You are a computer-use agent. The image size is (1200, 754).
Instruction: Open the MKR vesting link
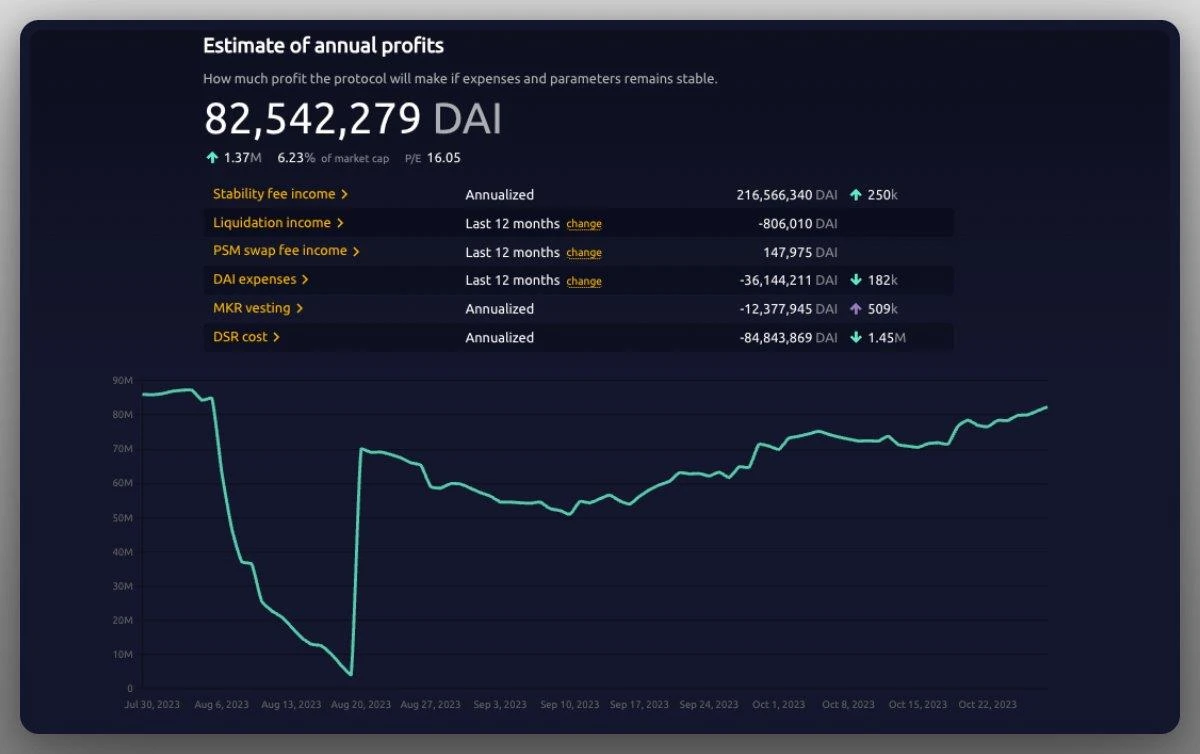[x=251, y=308]
